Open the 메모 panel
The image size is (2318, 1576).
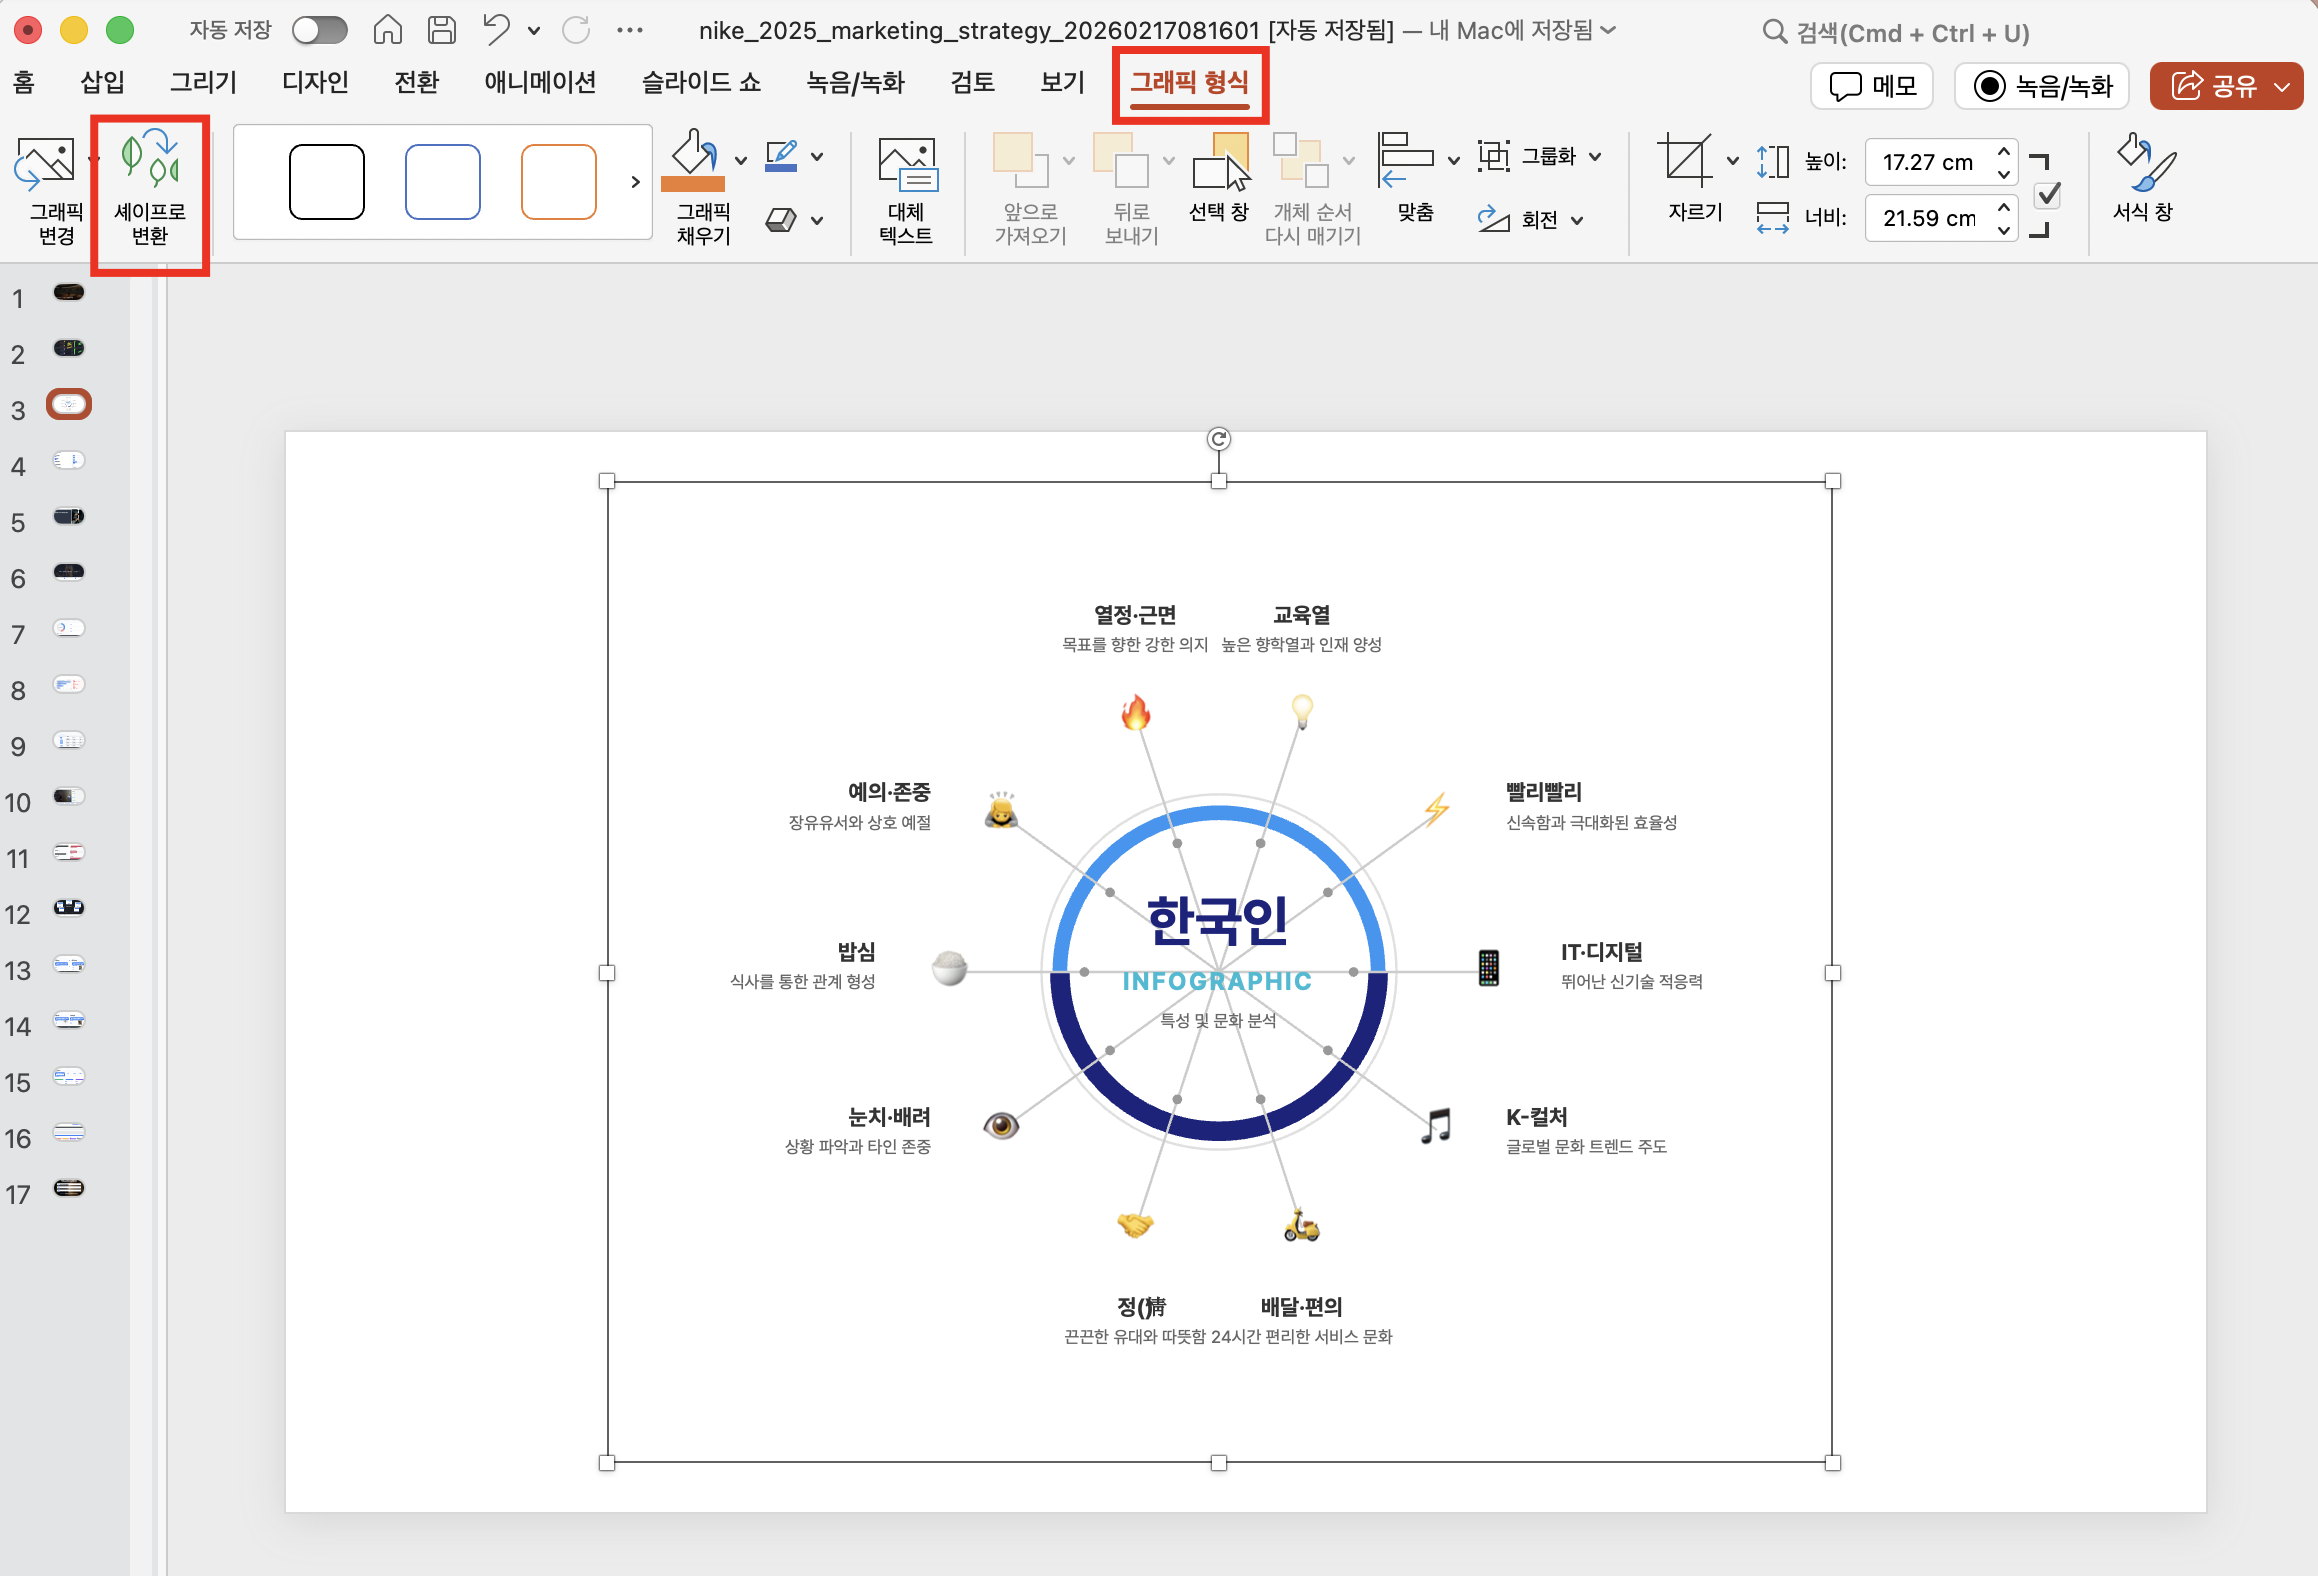coord(1871,86)
